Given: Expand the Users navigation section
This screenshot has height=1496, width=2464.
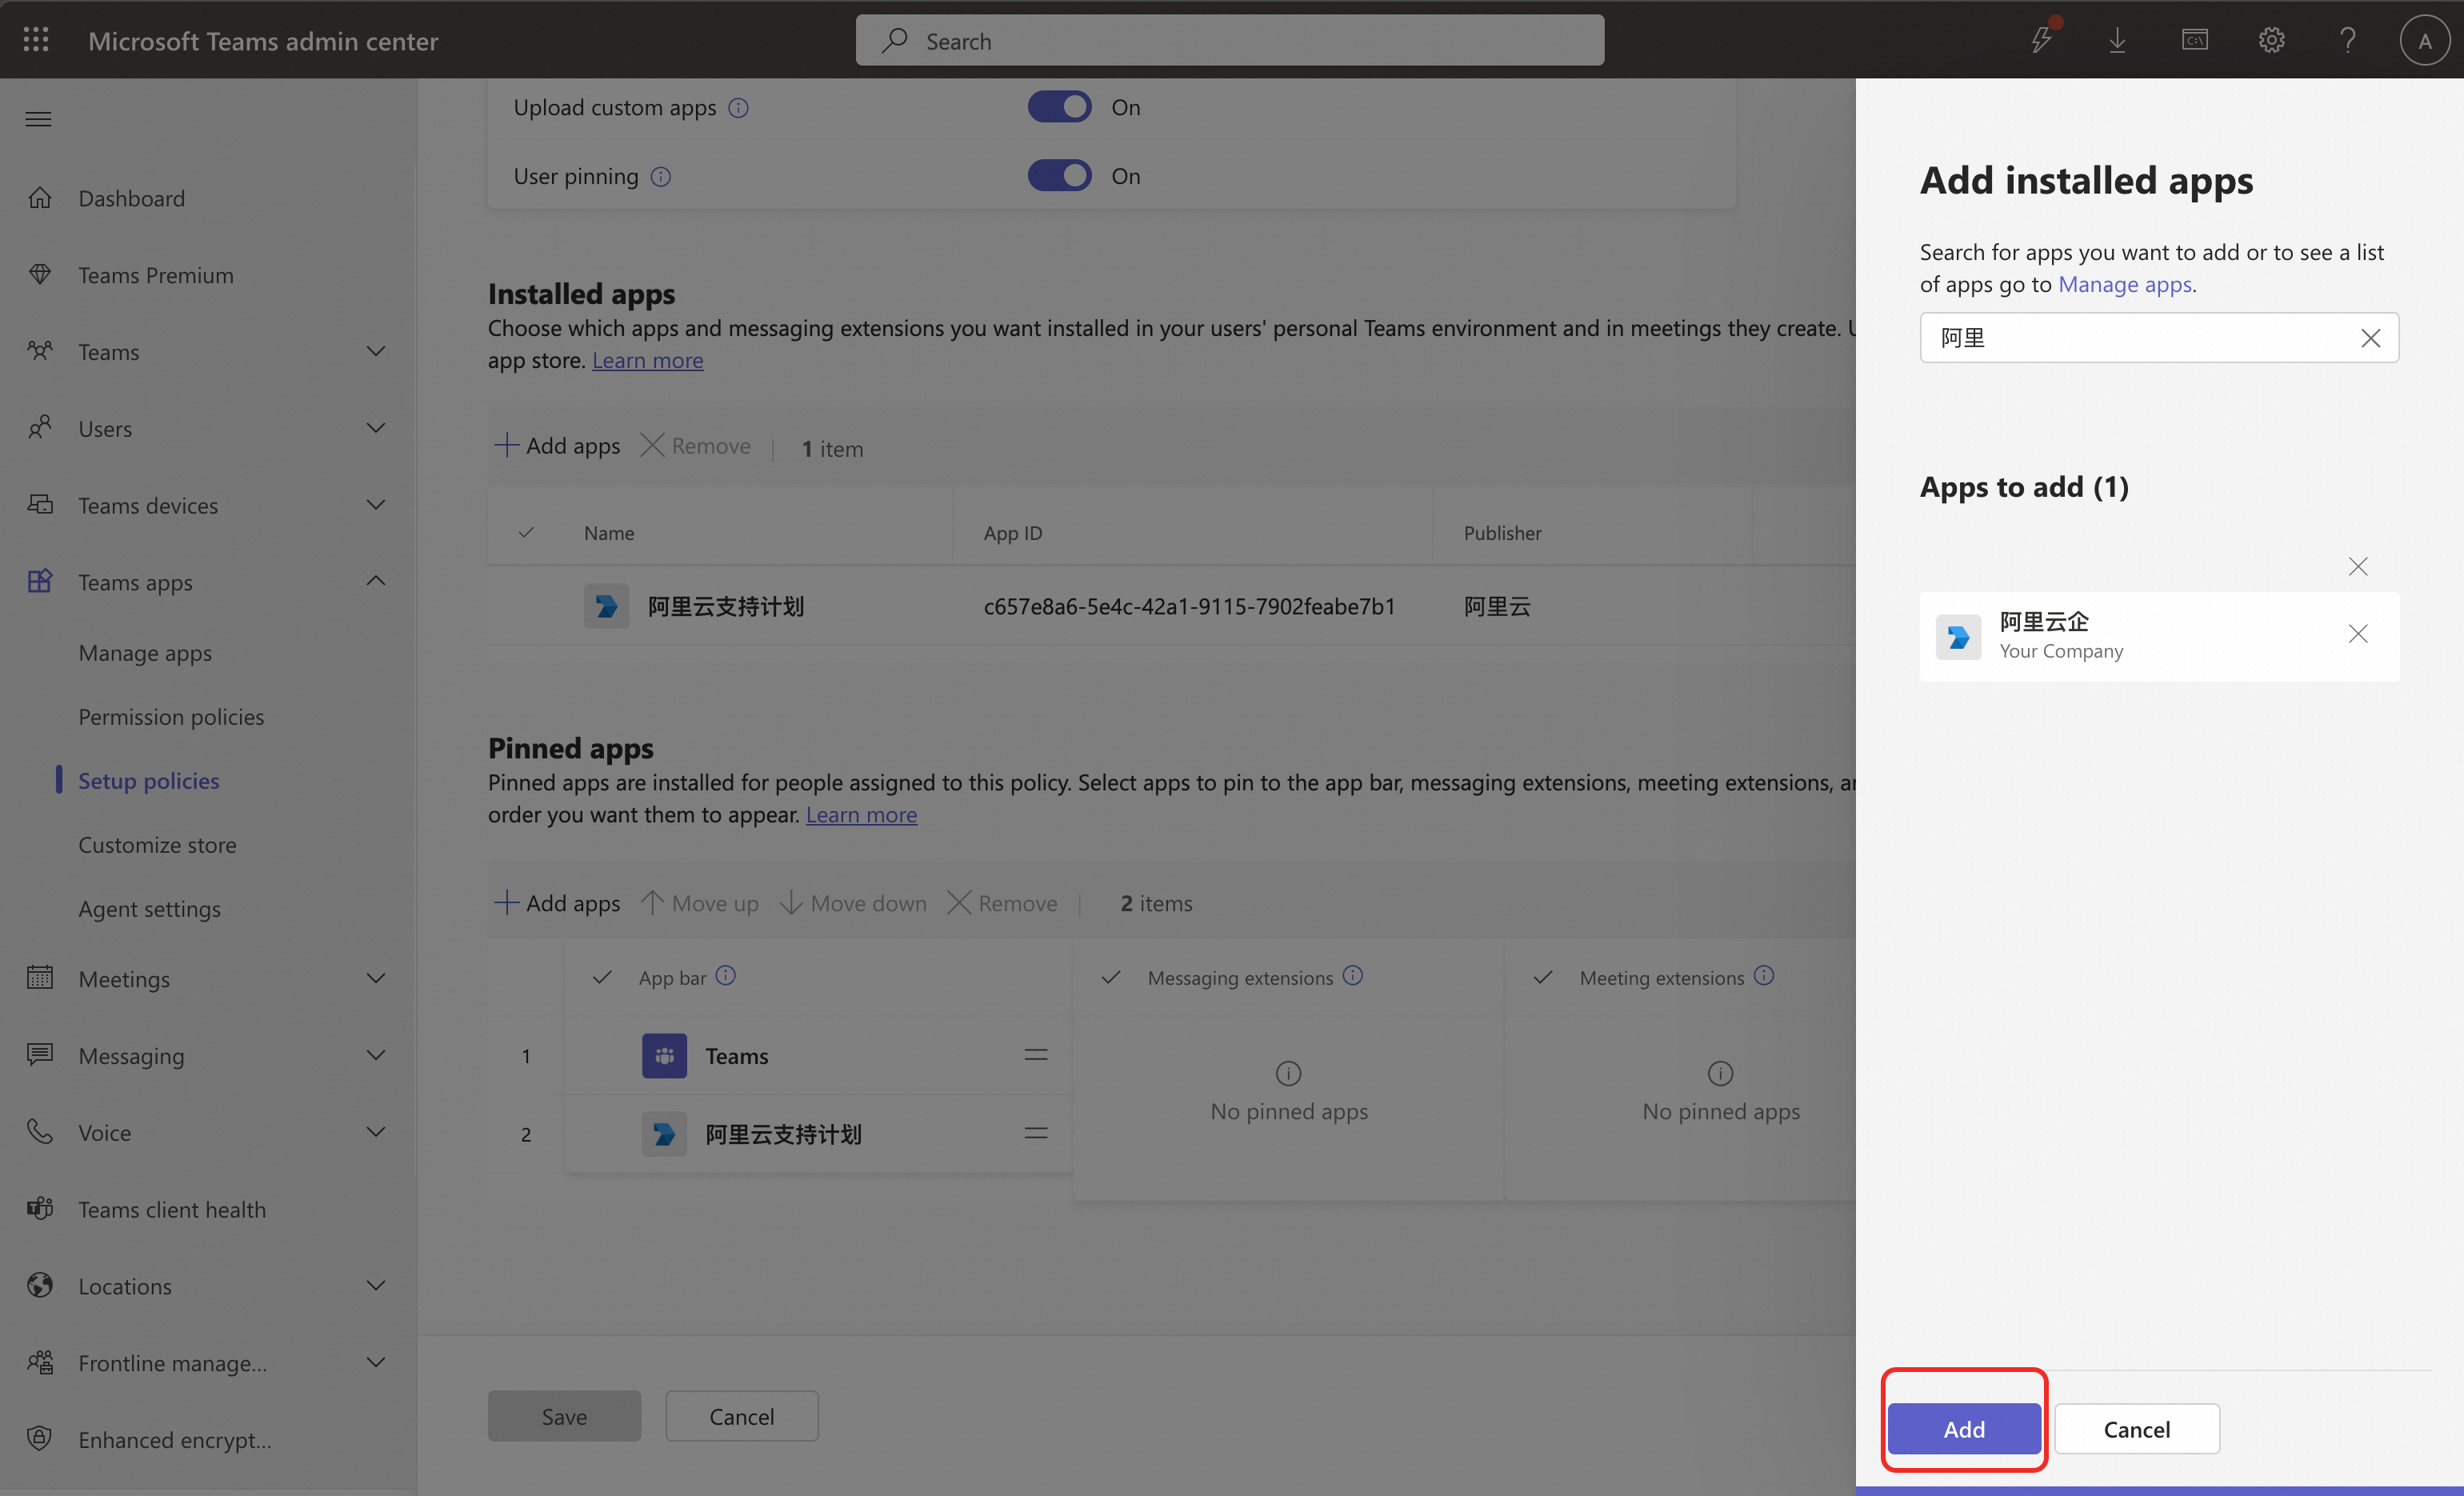Looking at the screenshot, I should point(375,429).
